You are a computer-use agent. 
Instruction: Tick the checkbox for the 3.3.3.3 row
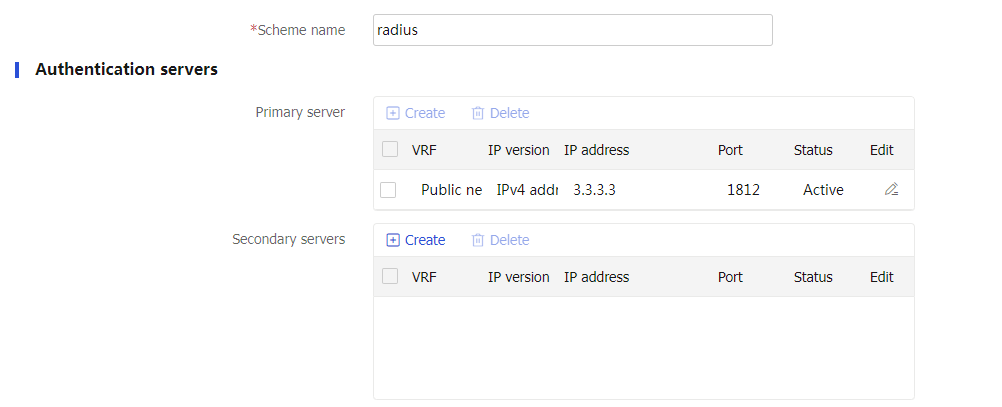point(388,190)
